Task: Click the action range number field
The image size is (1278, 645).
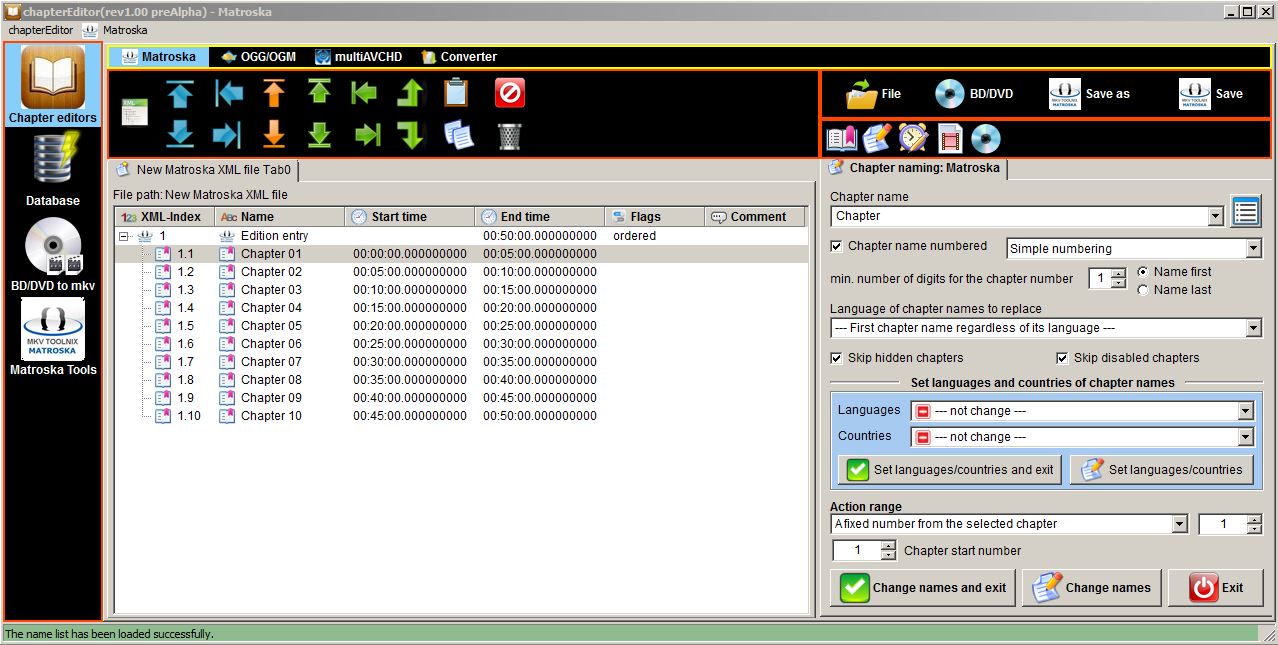Action: pyautogui.click(x=1221, y=524)
